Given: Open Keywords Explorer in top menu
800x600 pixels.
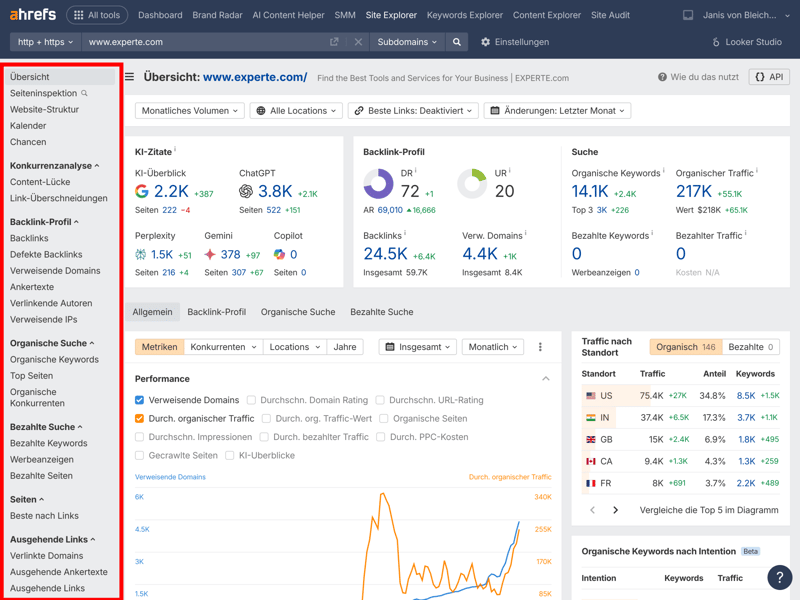Looking at the screenshot, I should [x=464, y=15].
